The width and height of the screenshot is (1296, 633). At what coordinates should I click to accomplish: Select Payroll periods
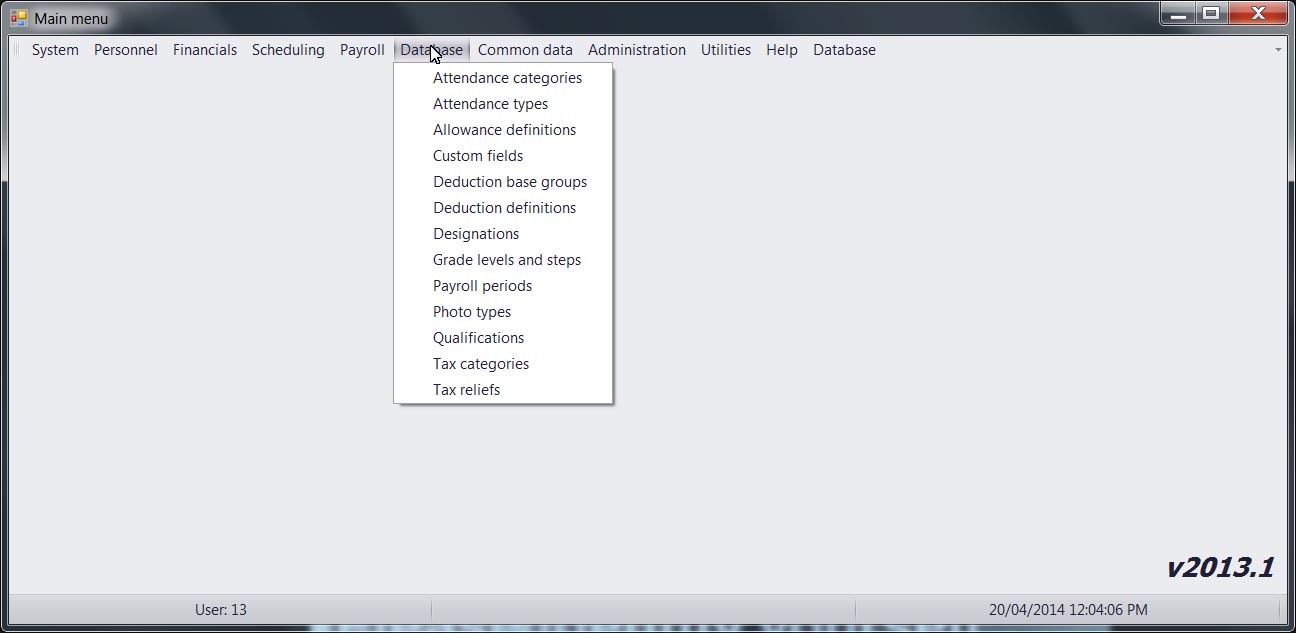tap(482, 286)
